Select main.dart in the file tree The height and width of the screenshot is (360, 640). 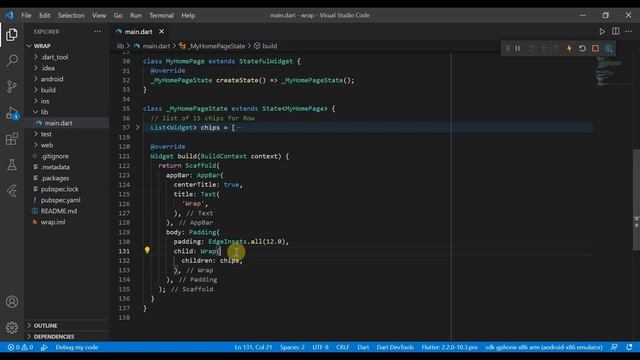click(x=58, y=123)
